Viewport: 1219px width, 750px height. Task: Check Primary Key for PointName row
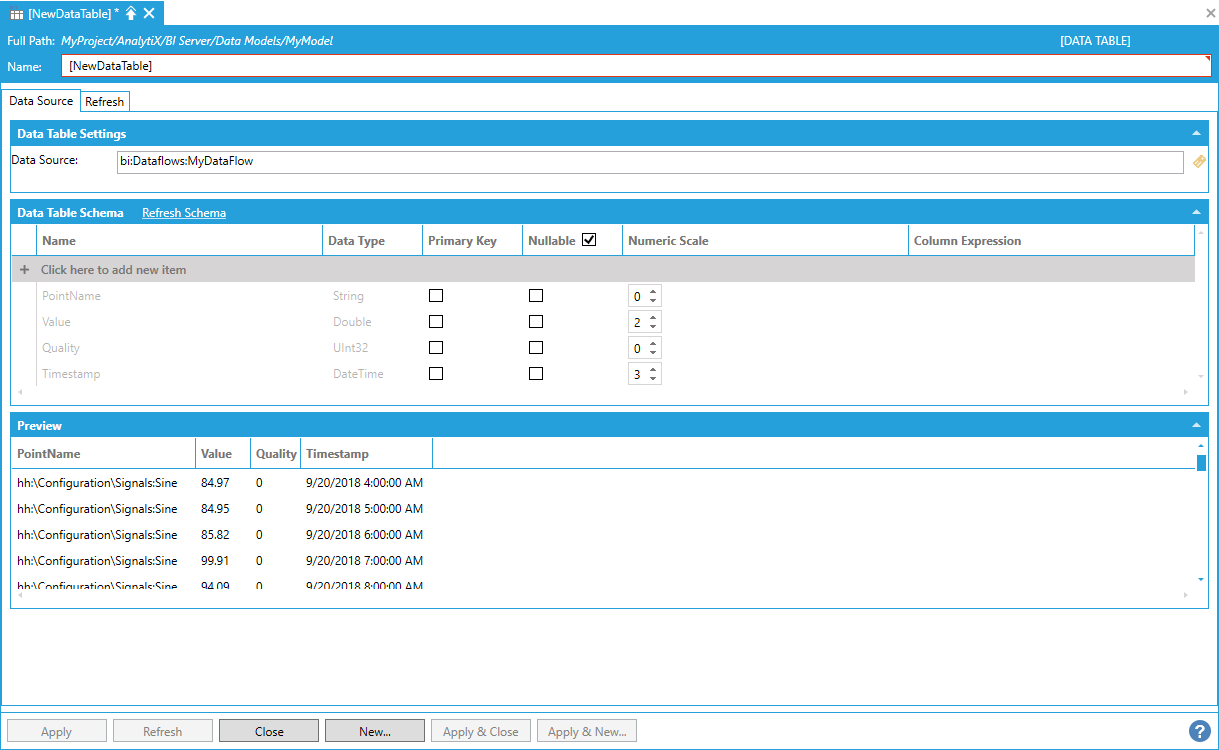436,296
